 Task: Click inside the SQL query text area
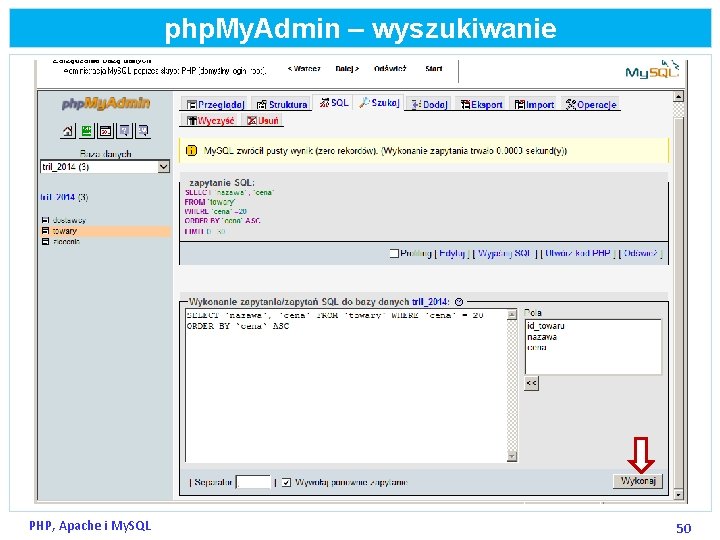346,385
